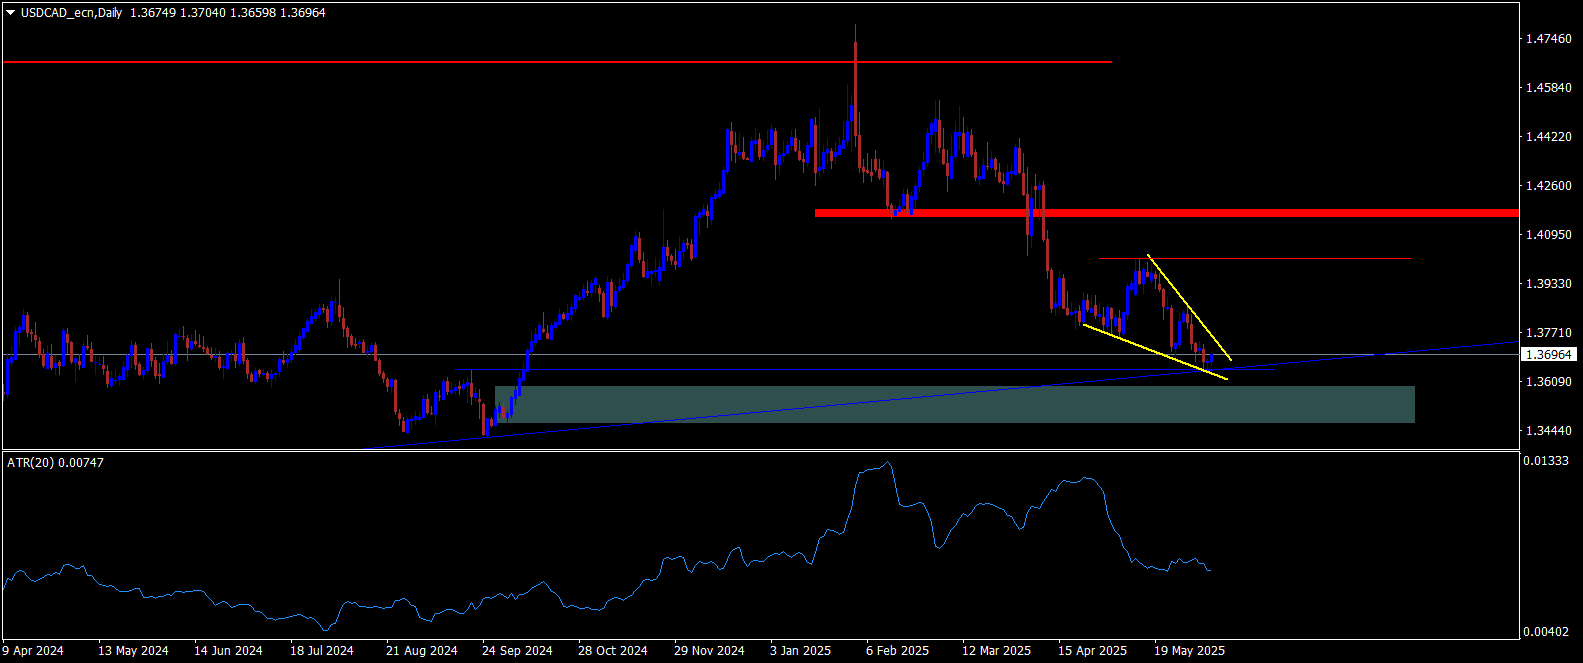1583x663 pixels.
Task: Click the 29 Nov 2024 date label
Action: 709,651
